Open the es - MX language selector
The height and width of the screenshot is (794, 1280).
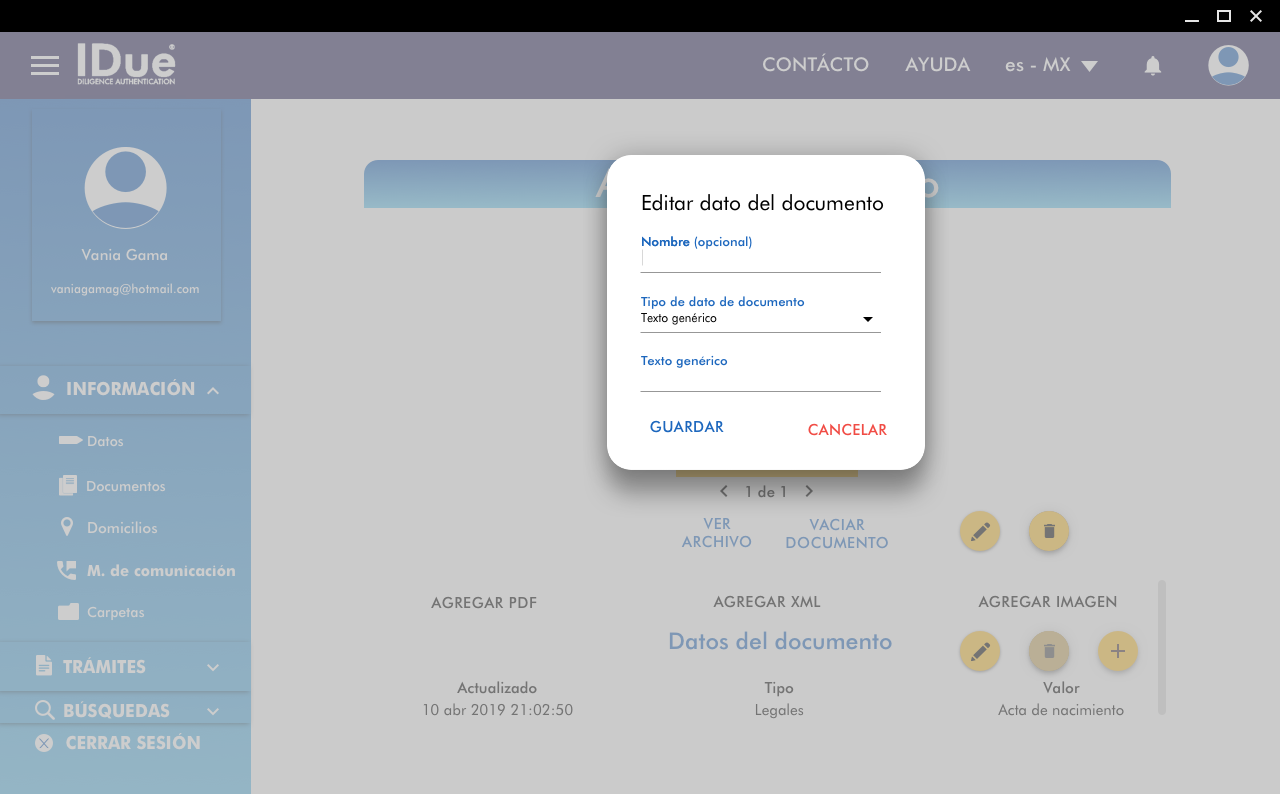point(1051,66)
